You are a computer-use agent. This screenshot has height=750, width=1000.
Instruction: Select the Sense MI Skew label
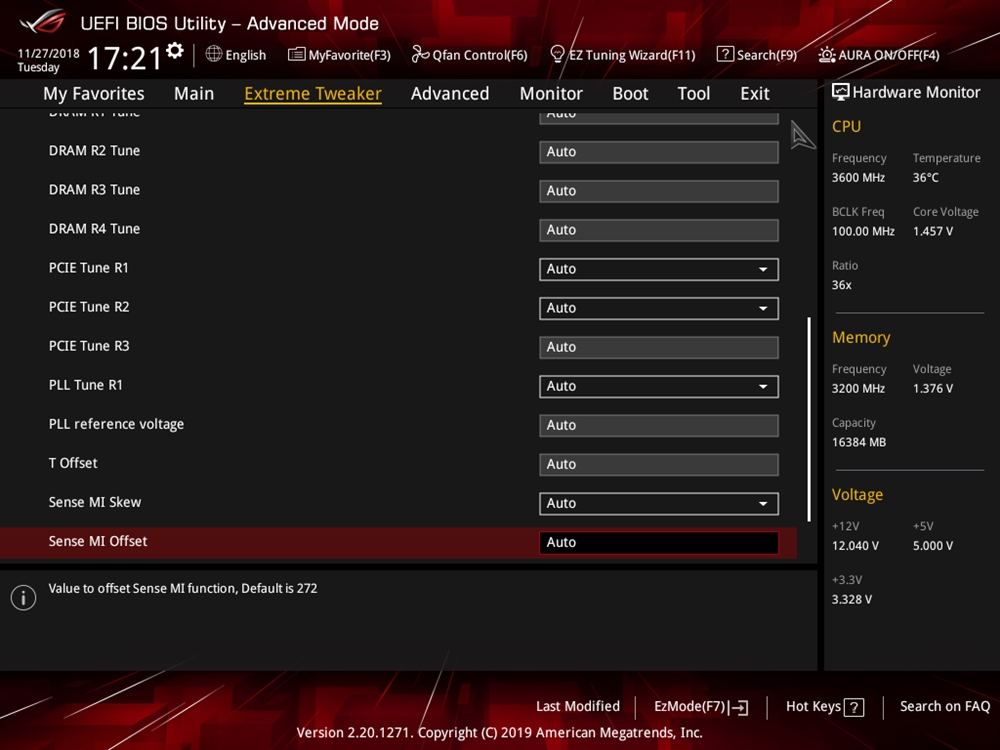pyautogui.click(x=95, y=502)
